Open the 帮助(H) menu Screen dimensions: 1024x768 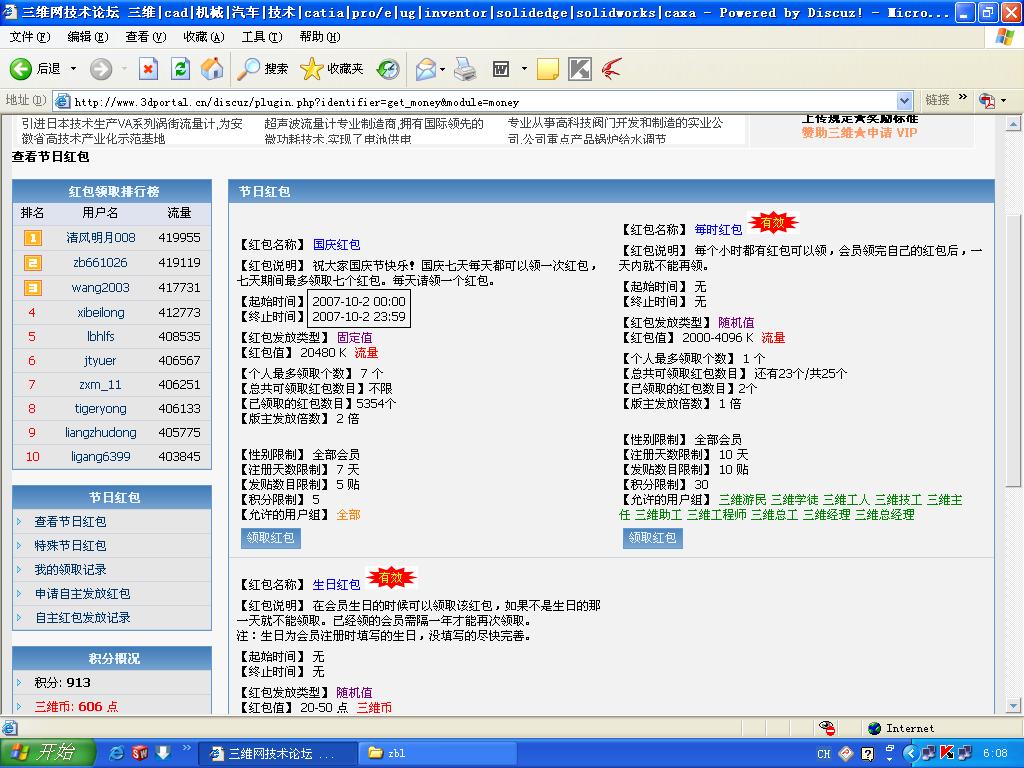pyautogui.click(x=320, y=37)
